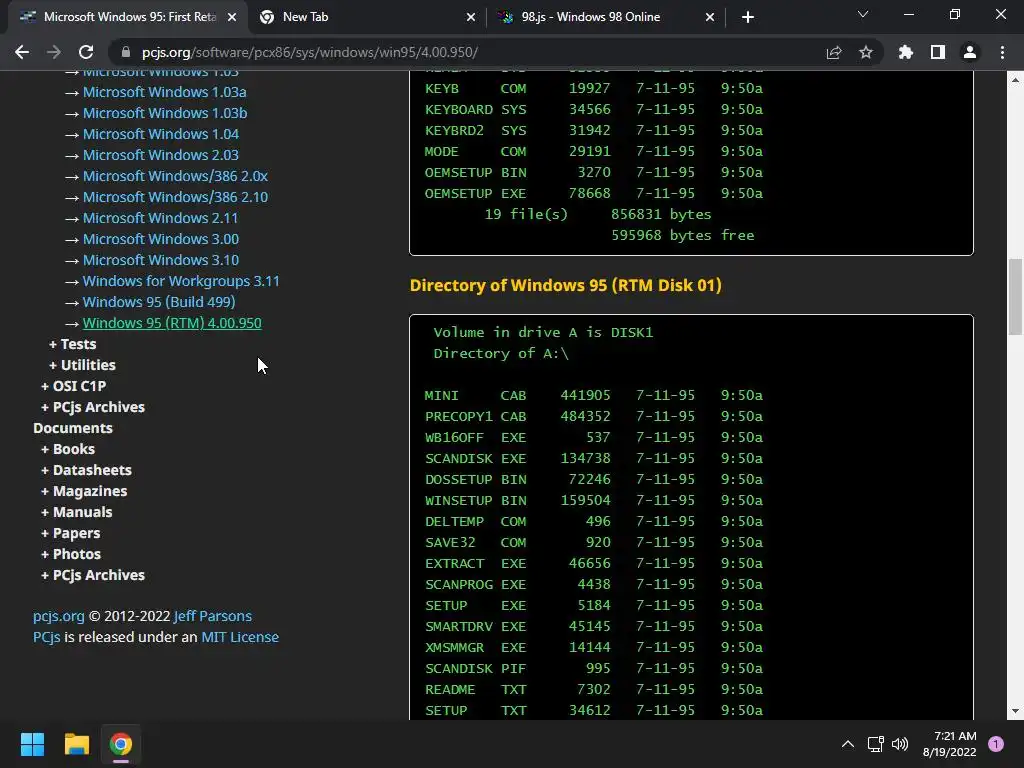Expand the Books section
Image resolution: width=1024 pixels, height=768 pixels.
click(68, 449)
